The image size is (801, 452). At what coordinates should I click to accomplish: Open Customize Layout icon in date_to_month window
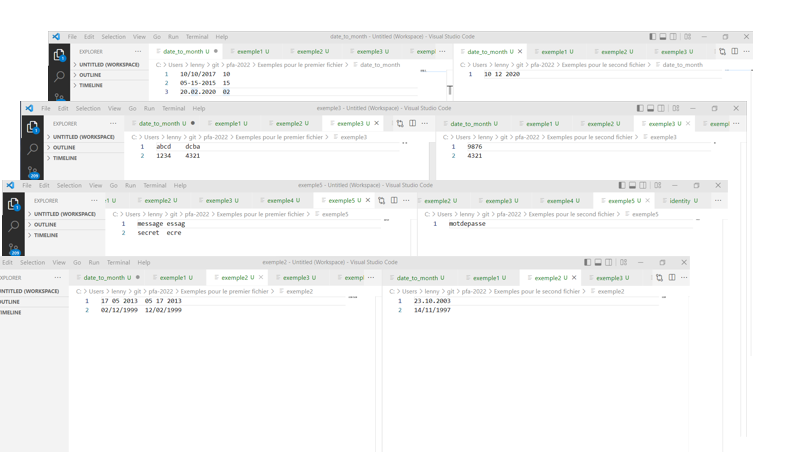pos(688,37)
